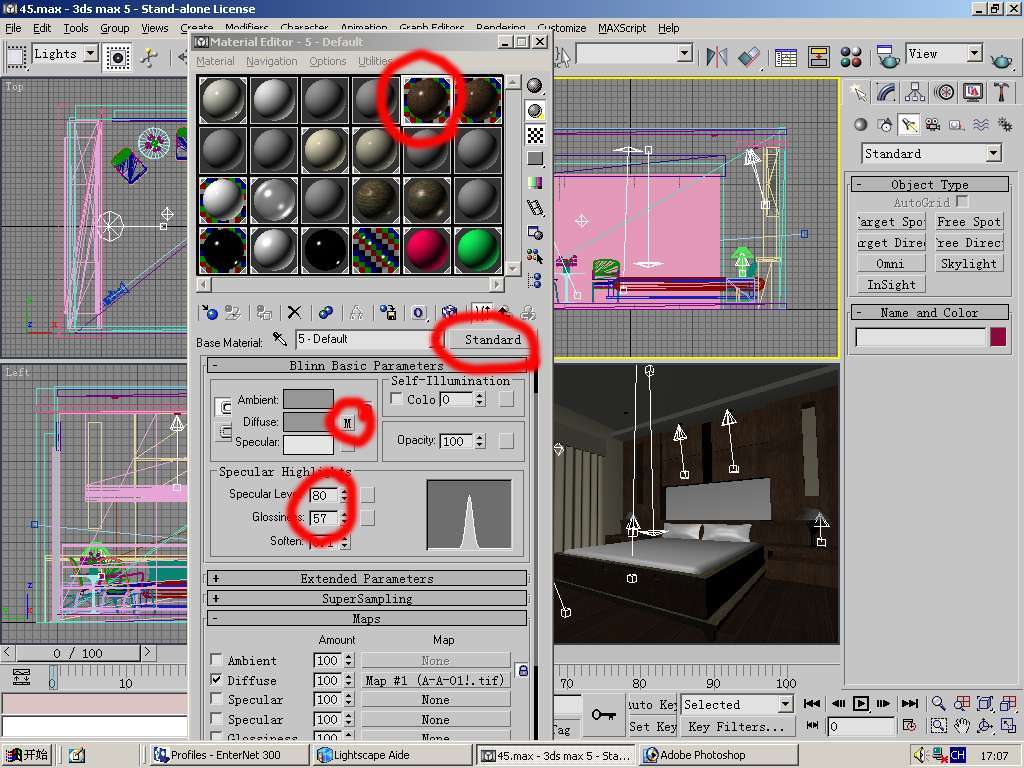The width and height of the screenshot is (1024, 768).
Task: Click the Specular color swatch
Action: click(308, 443)
